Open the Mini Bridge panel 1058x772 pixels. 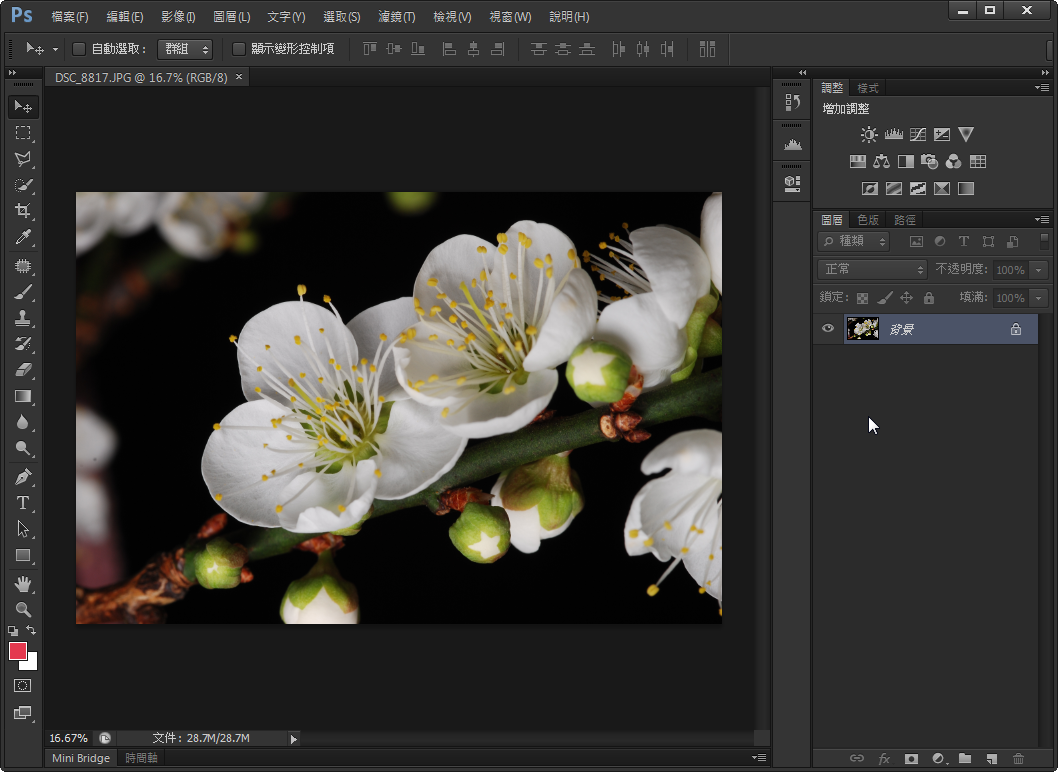tap(81, 758)
